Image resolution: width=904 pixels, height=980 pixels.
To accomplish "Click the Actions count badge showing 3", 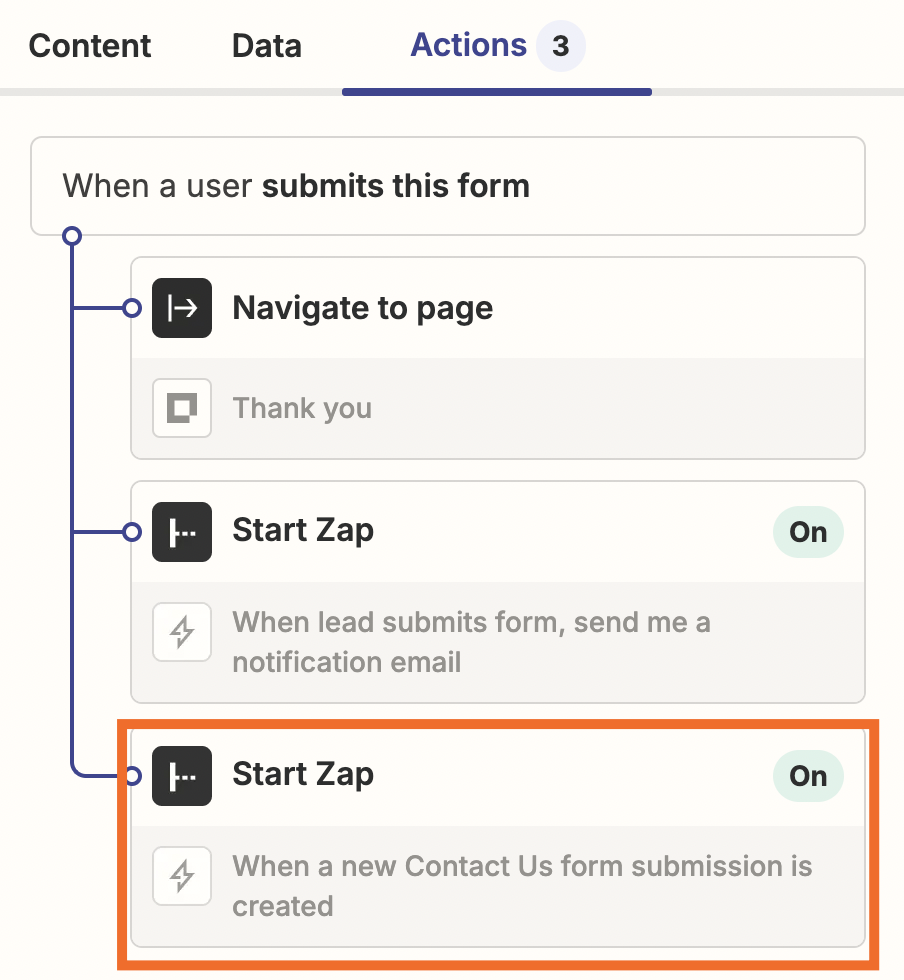I will 561,47.
